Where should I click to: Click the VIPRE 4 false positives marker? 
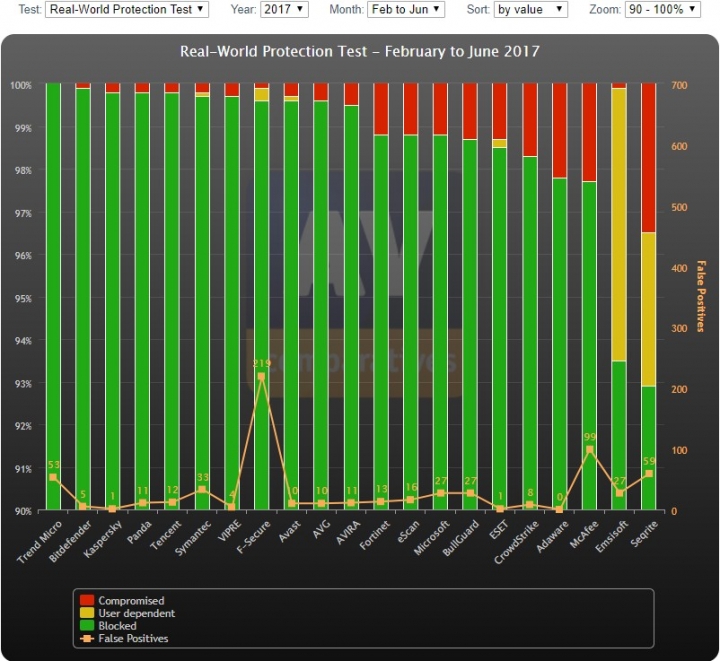coord(231,507)
